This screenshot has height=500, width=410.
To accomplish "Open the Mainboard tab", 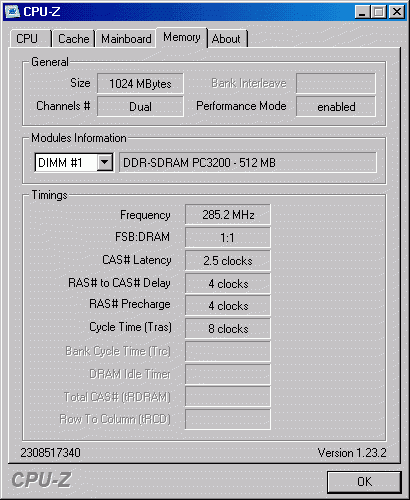I will (126, 39).
